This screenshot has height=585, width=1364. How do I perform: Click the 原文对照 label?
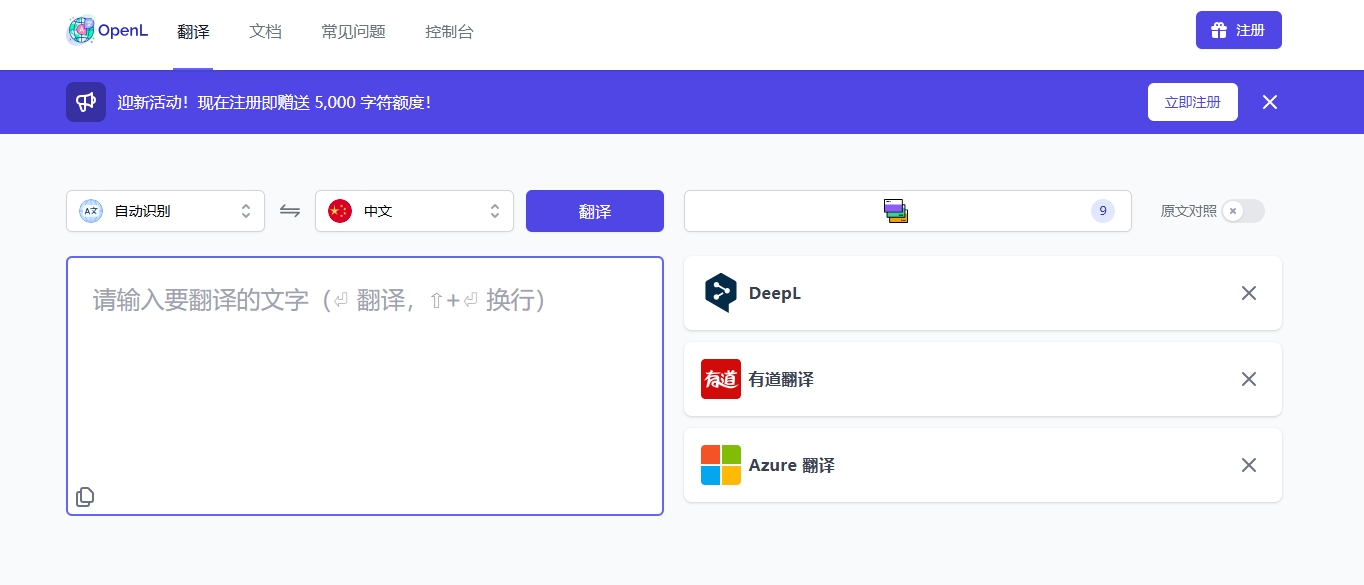1189,211
